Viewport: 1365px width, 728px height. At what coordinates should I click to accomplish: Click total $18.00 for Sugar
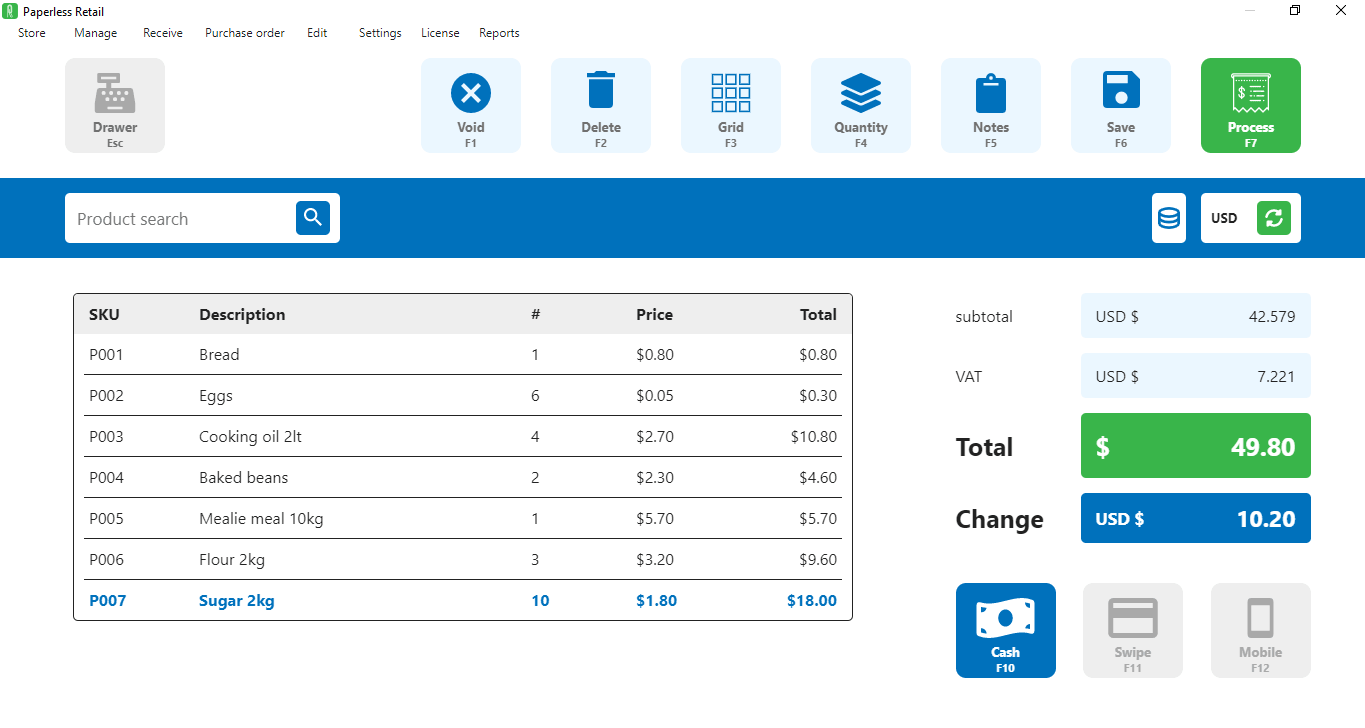pyautogui.click(x=812, y=600)
